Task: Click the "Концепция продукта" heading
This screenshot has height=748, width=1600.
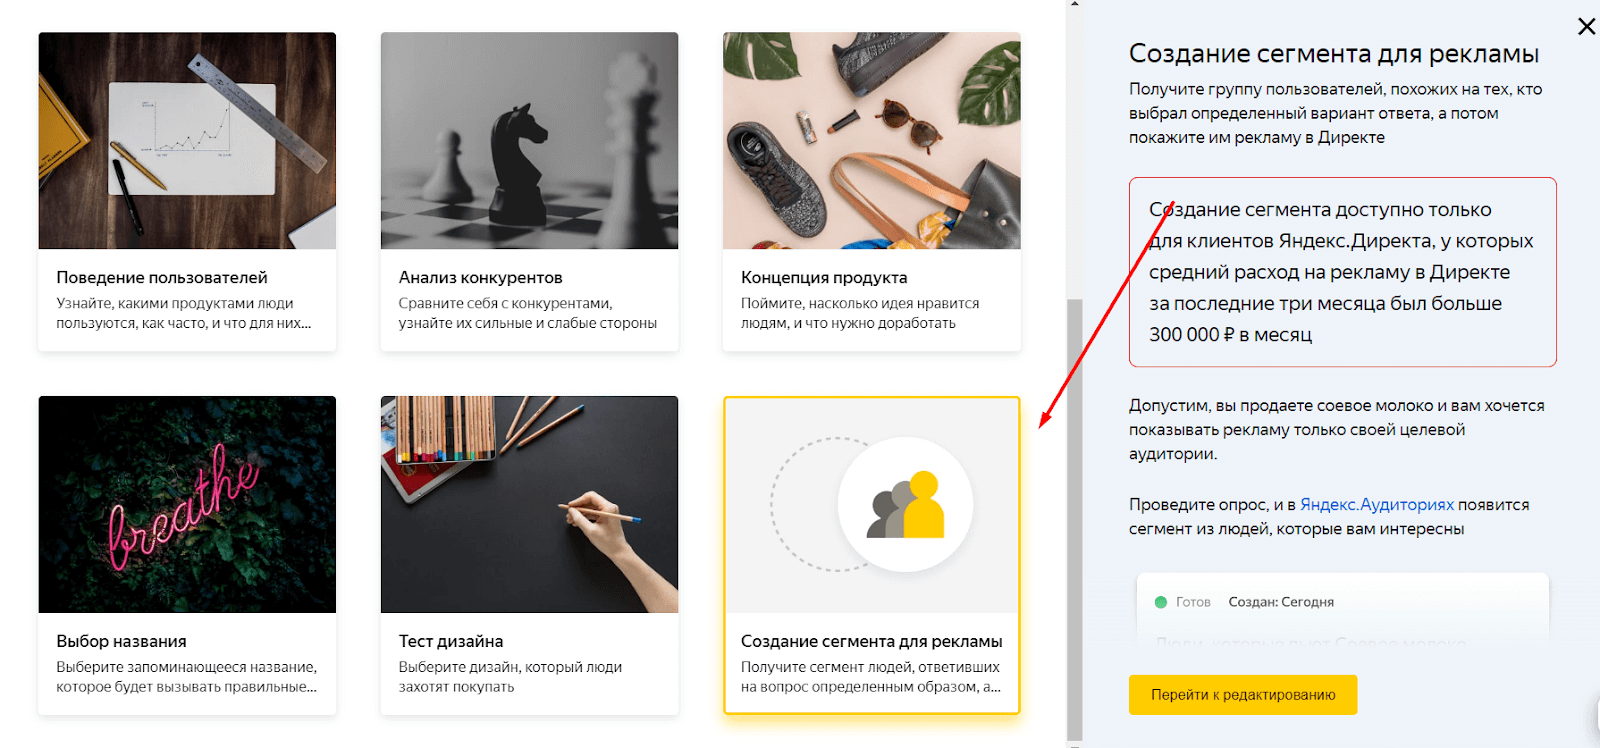Action: (824, 277)
